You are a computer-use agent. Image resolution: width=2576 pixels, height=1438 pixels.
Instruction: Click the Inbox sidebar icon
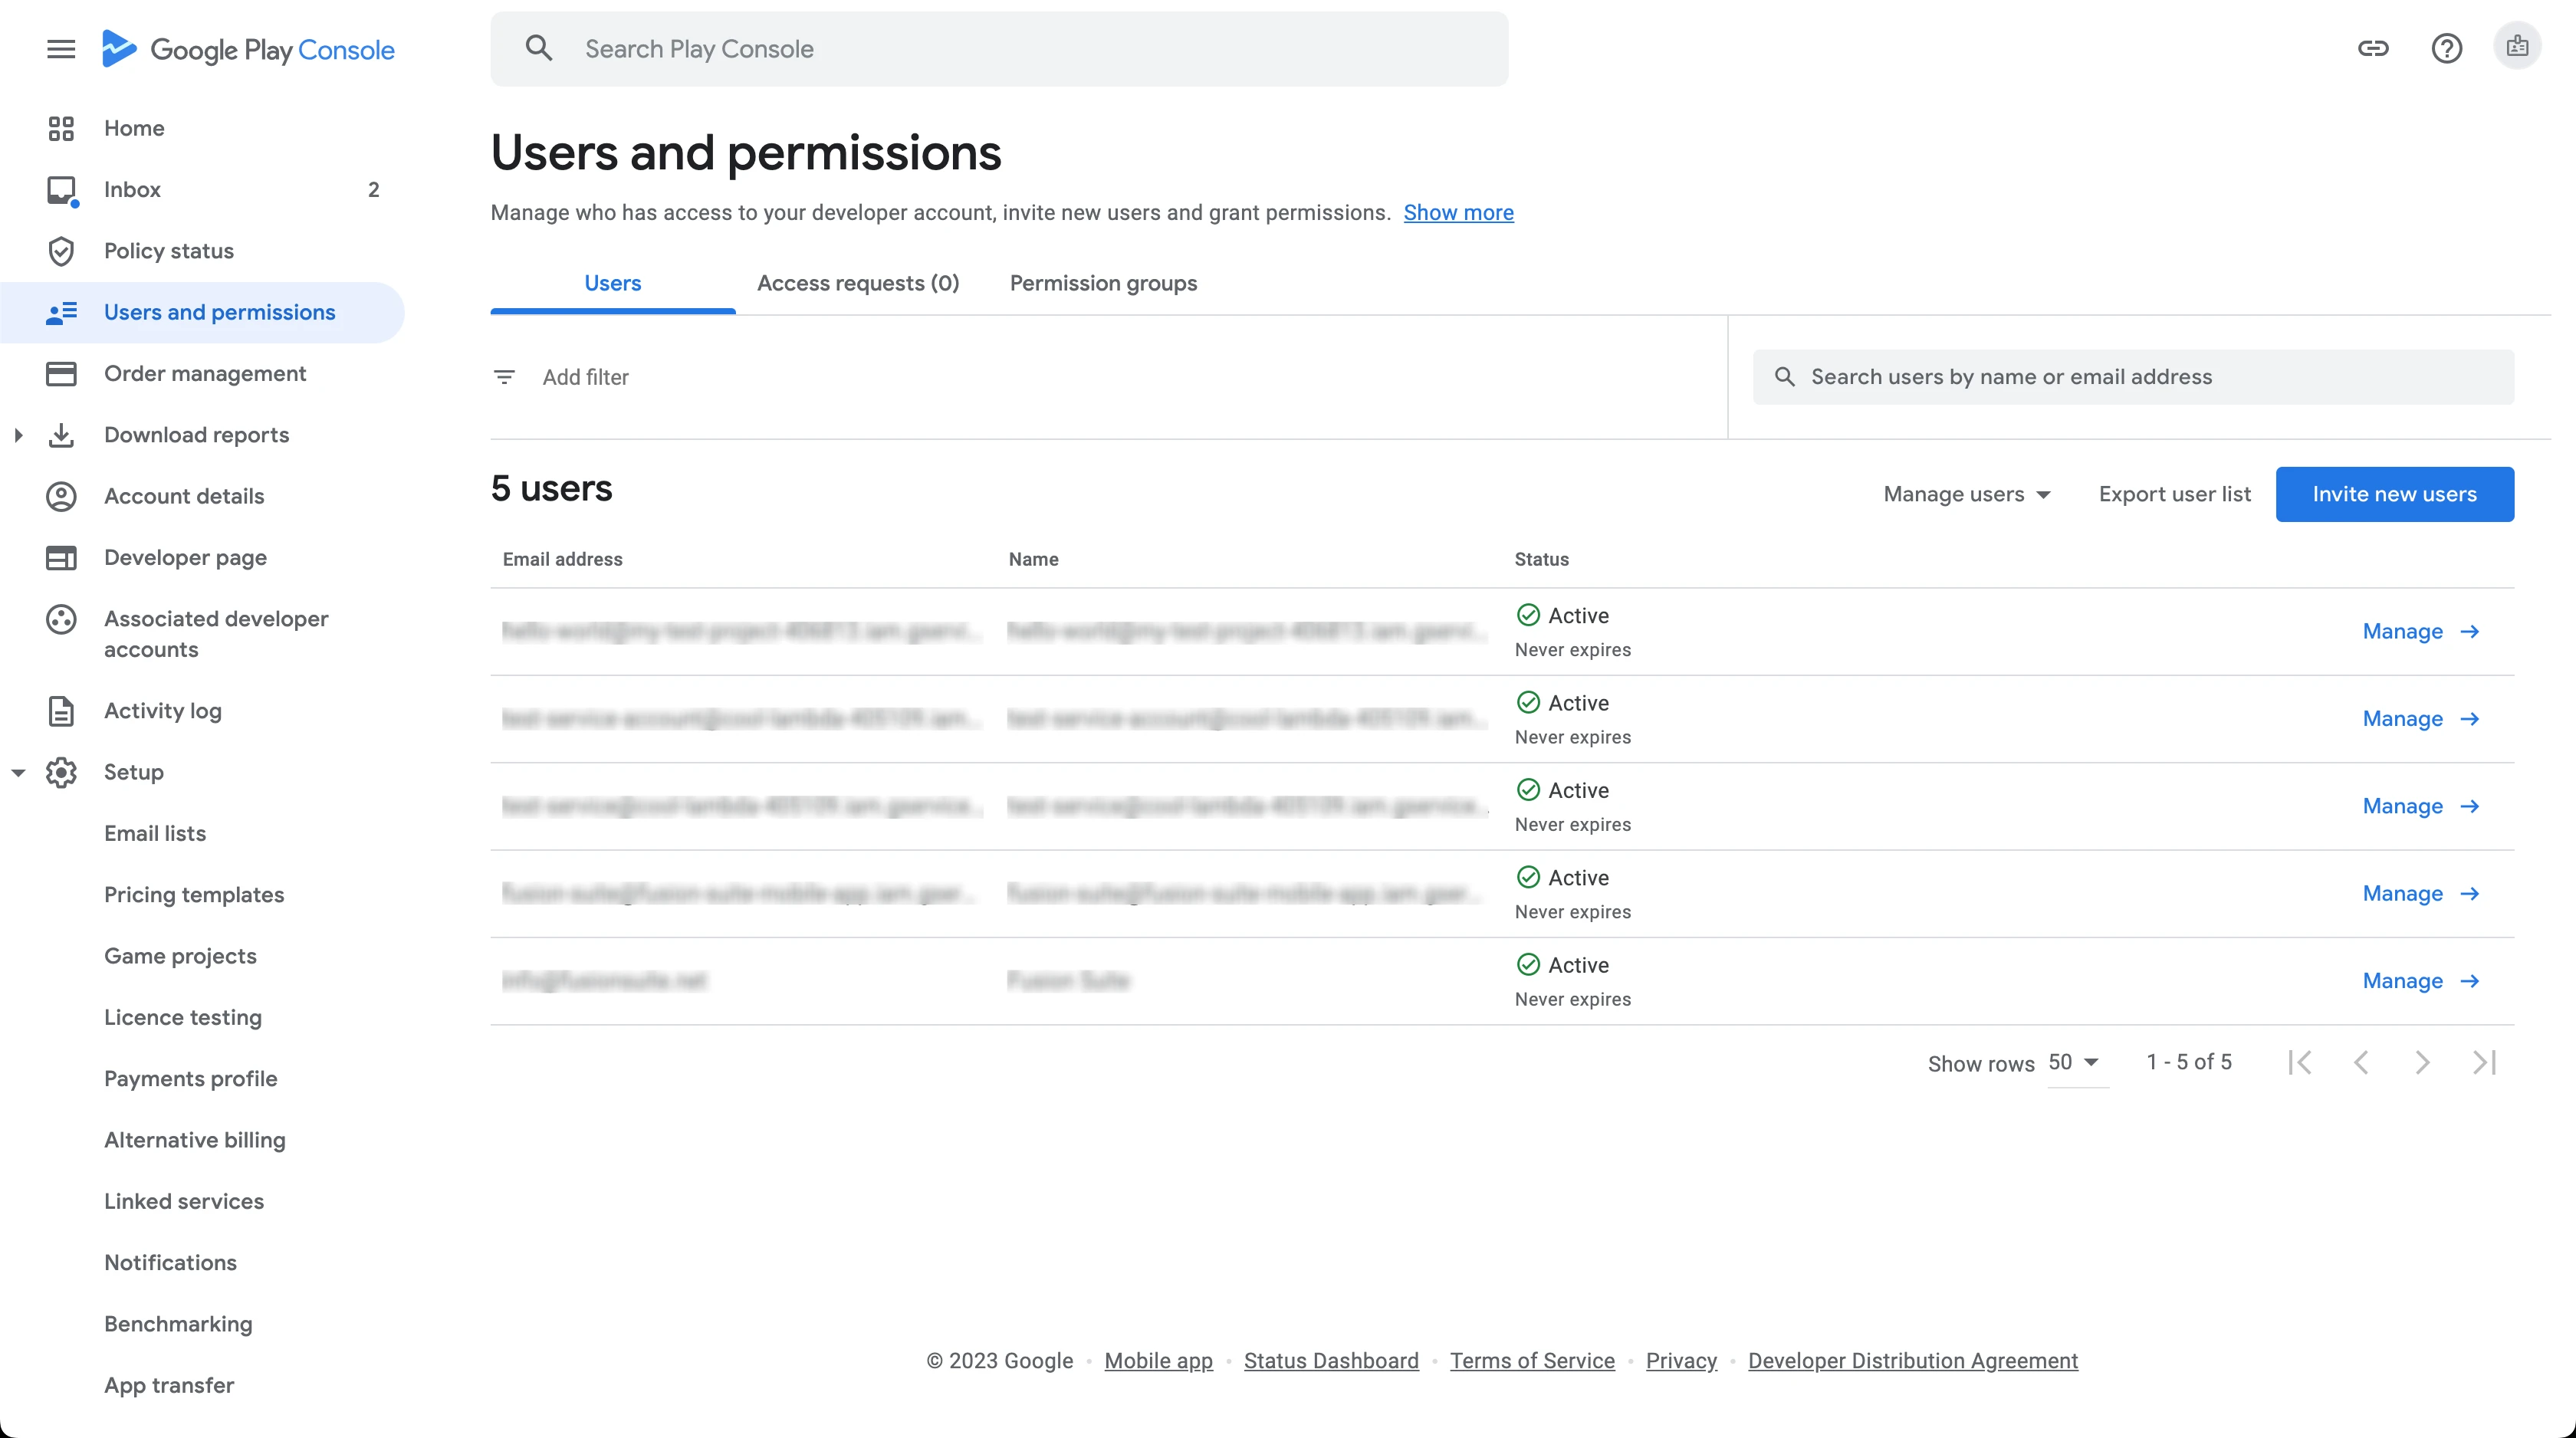[61, 190]
